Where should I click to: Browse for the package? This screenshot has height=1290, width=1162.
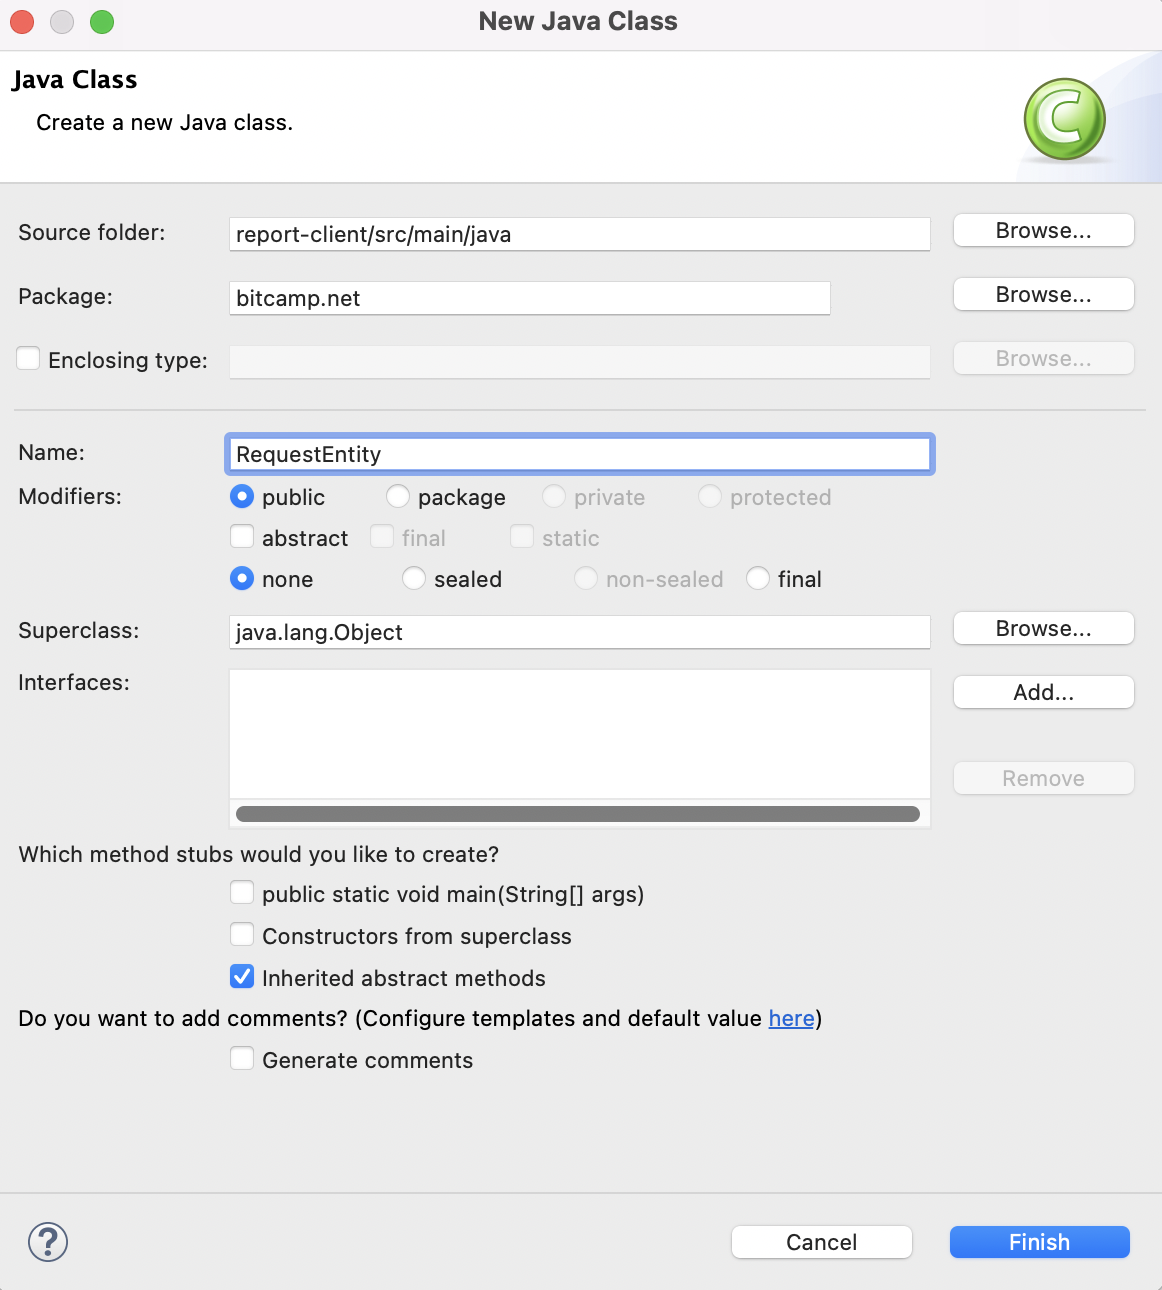point(1044,294)
